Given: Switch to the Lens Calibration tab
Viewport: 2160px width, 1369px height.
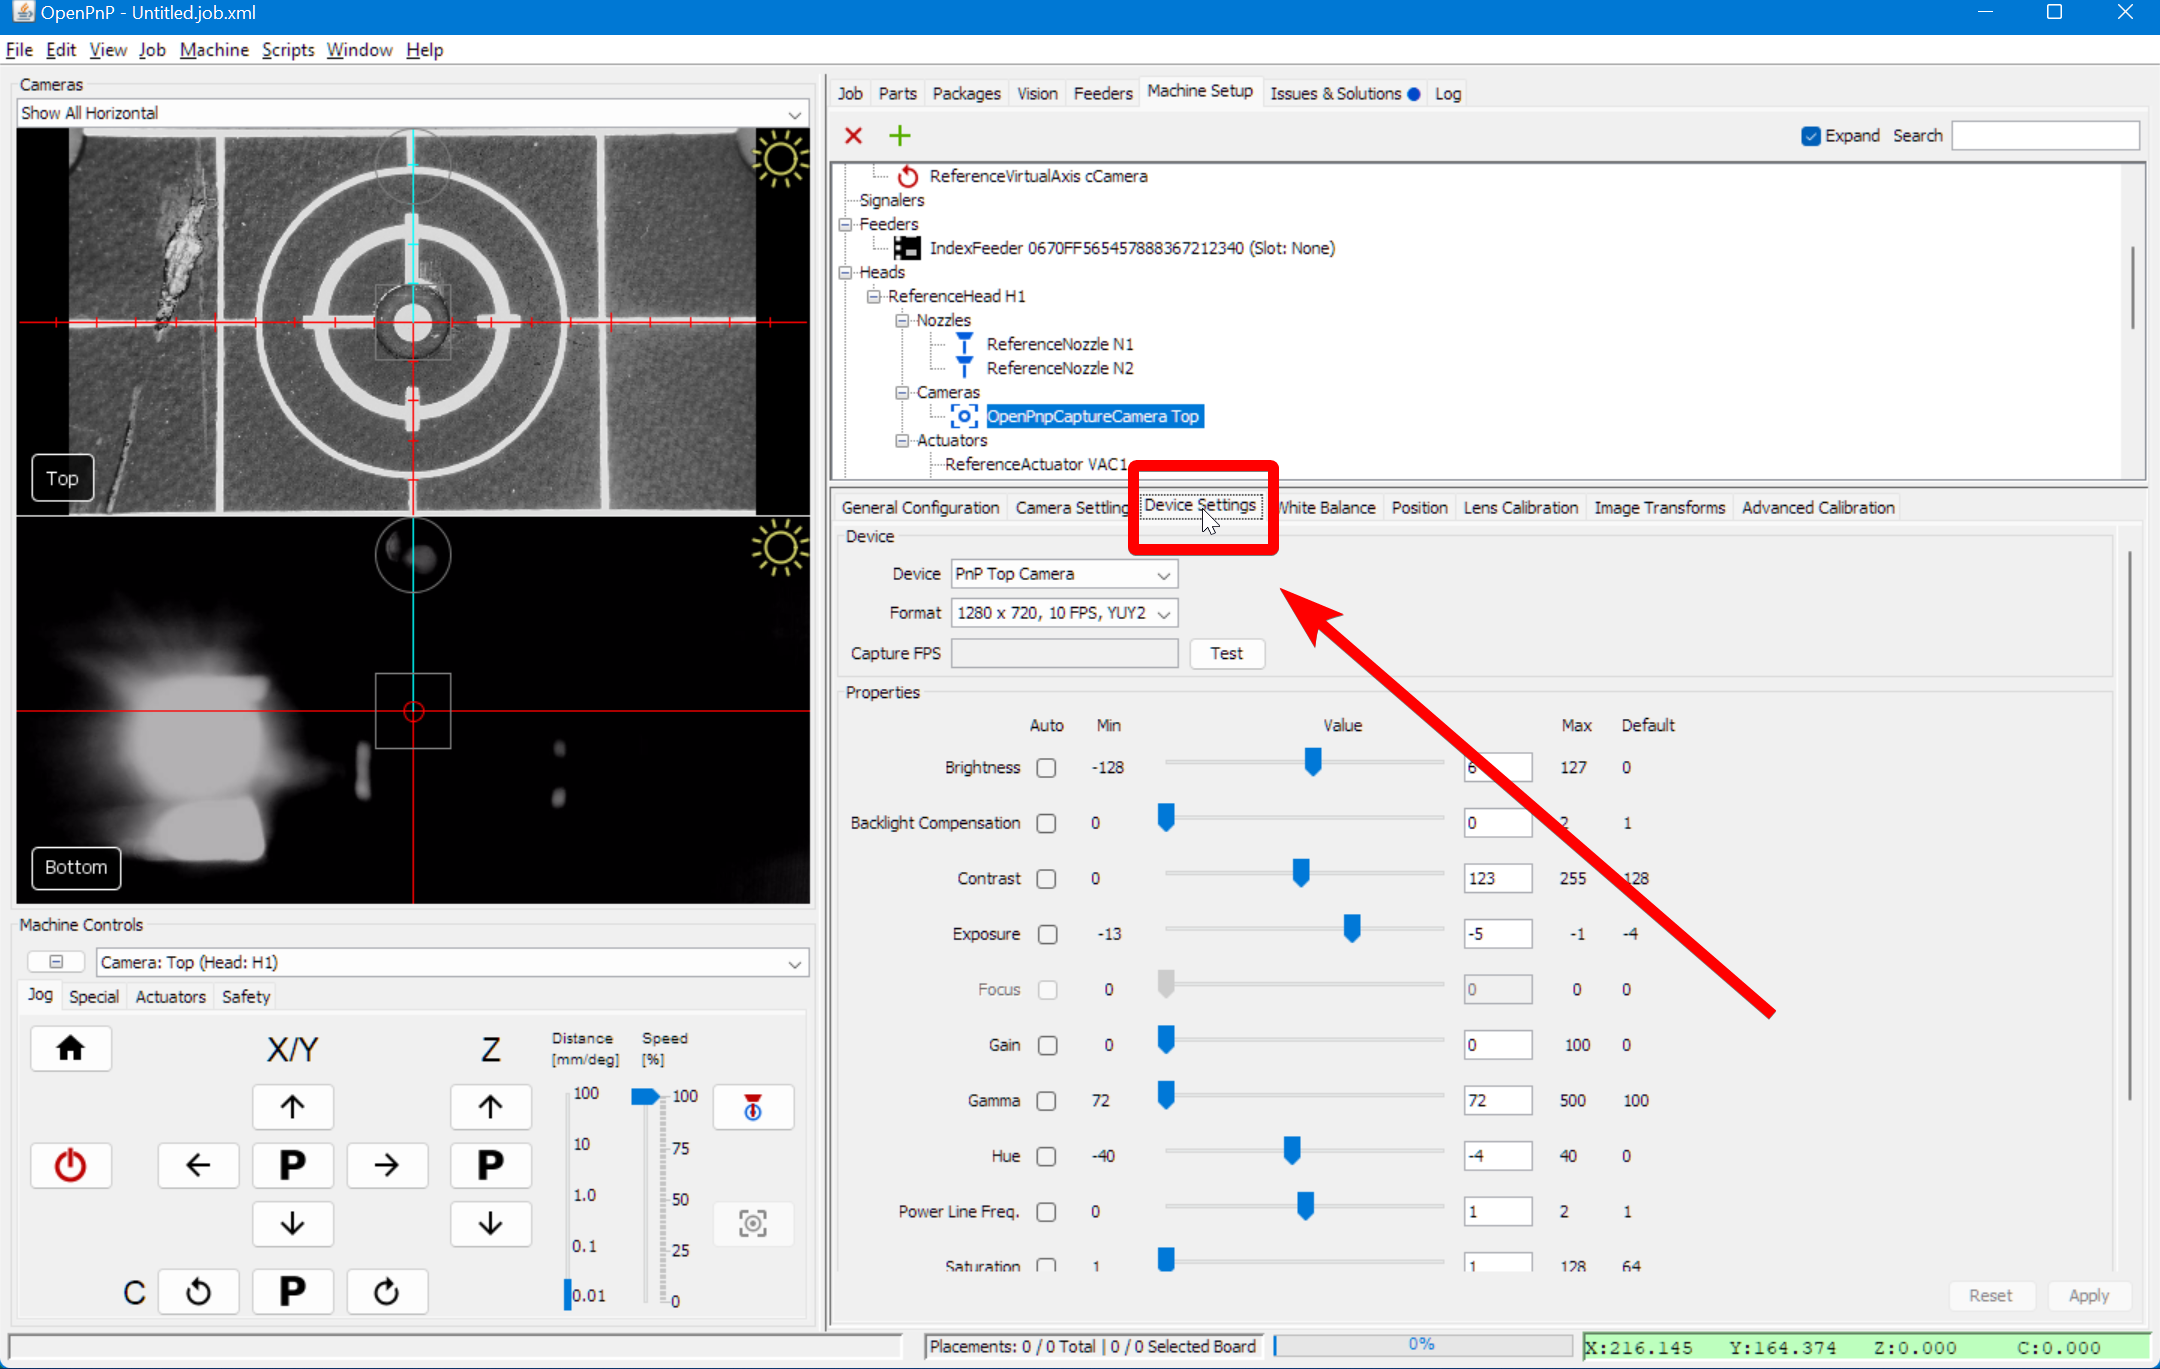Looking at the screenshot, I should coord(1520,507).
